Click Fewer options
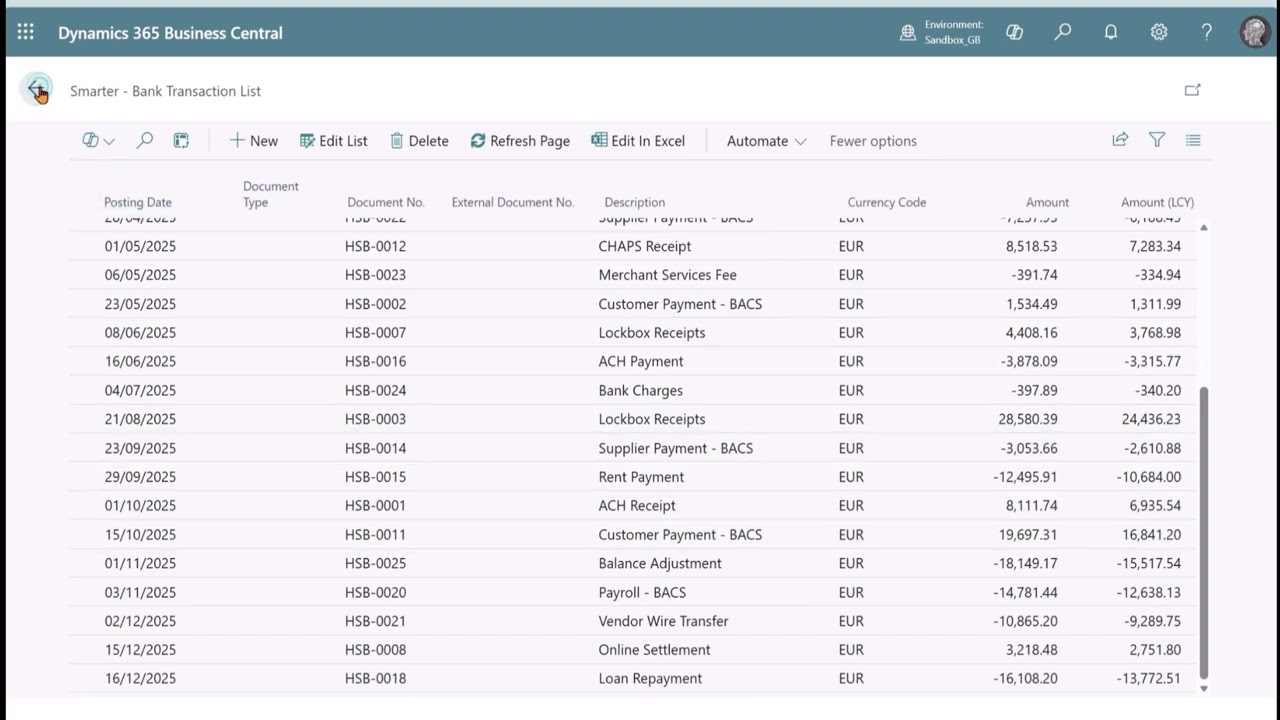This screenshot has width=1280, height=720. pos(873,141)
